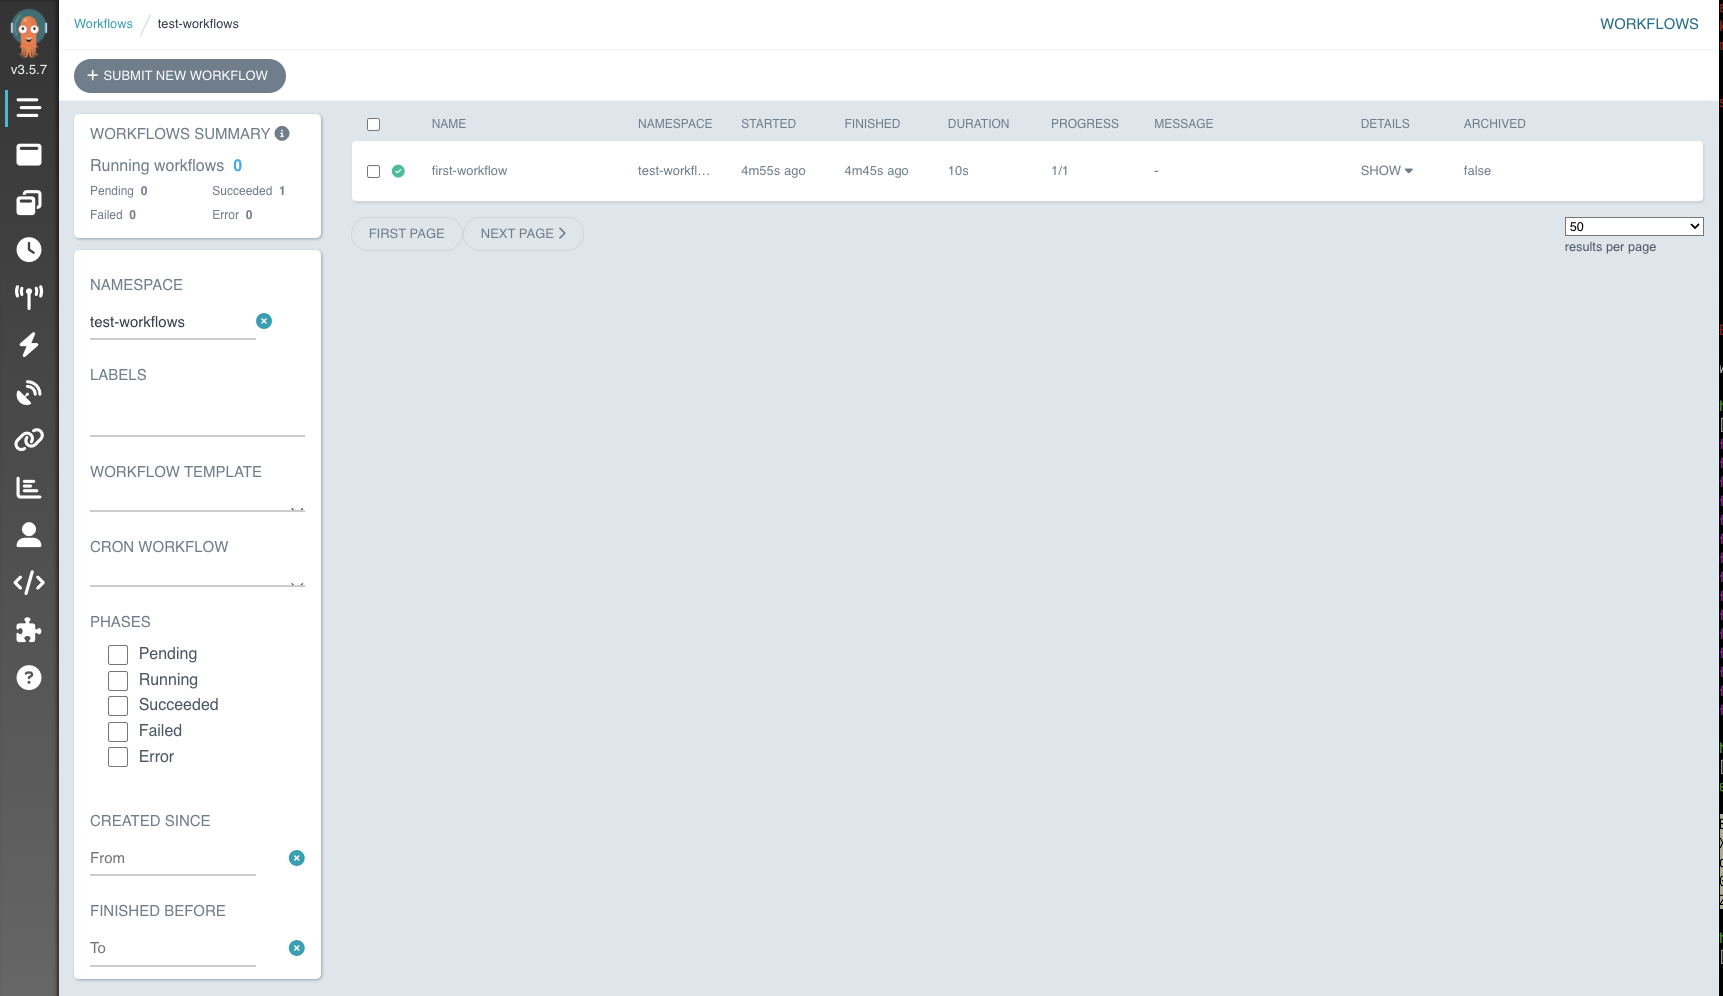
Task: Open Workflow Templates from the sidebar
Action: pyautogui.click(x=28, y=155)
